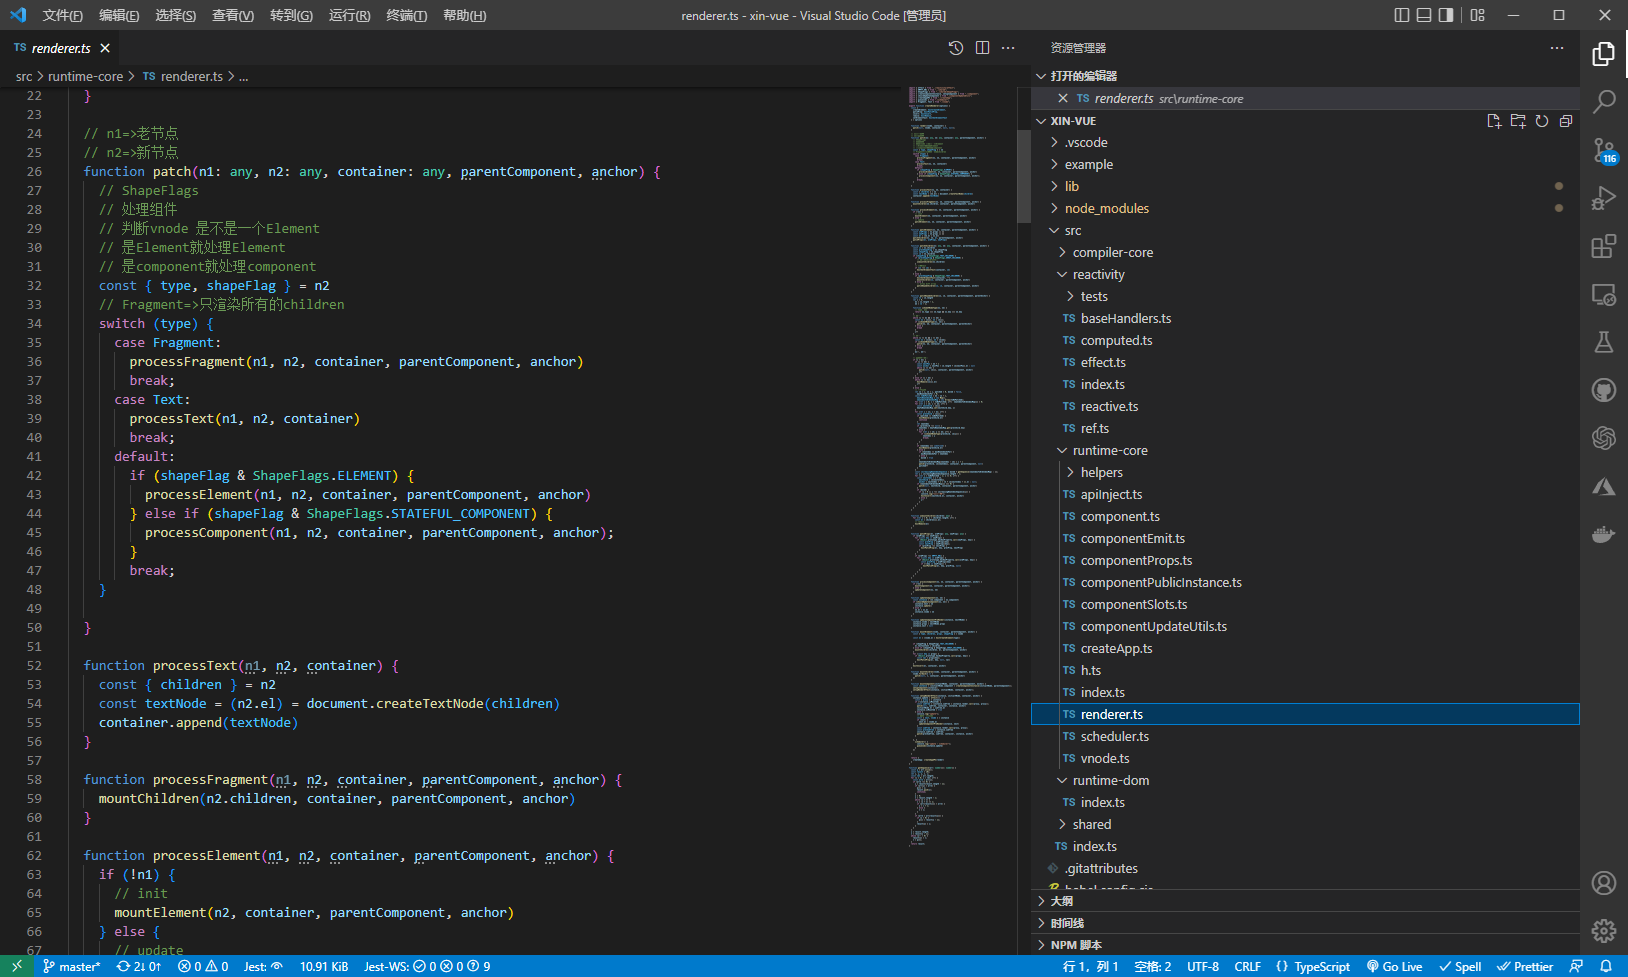Open Explorer panel More Actions ellipsis

(x=1557, y=48)
